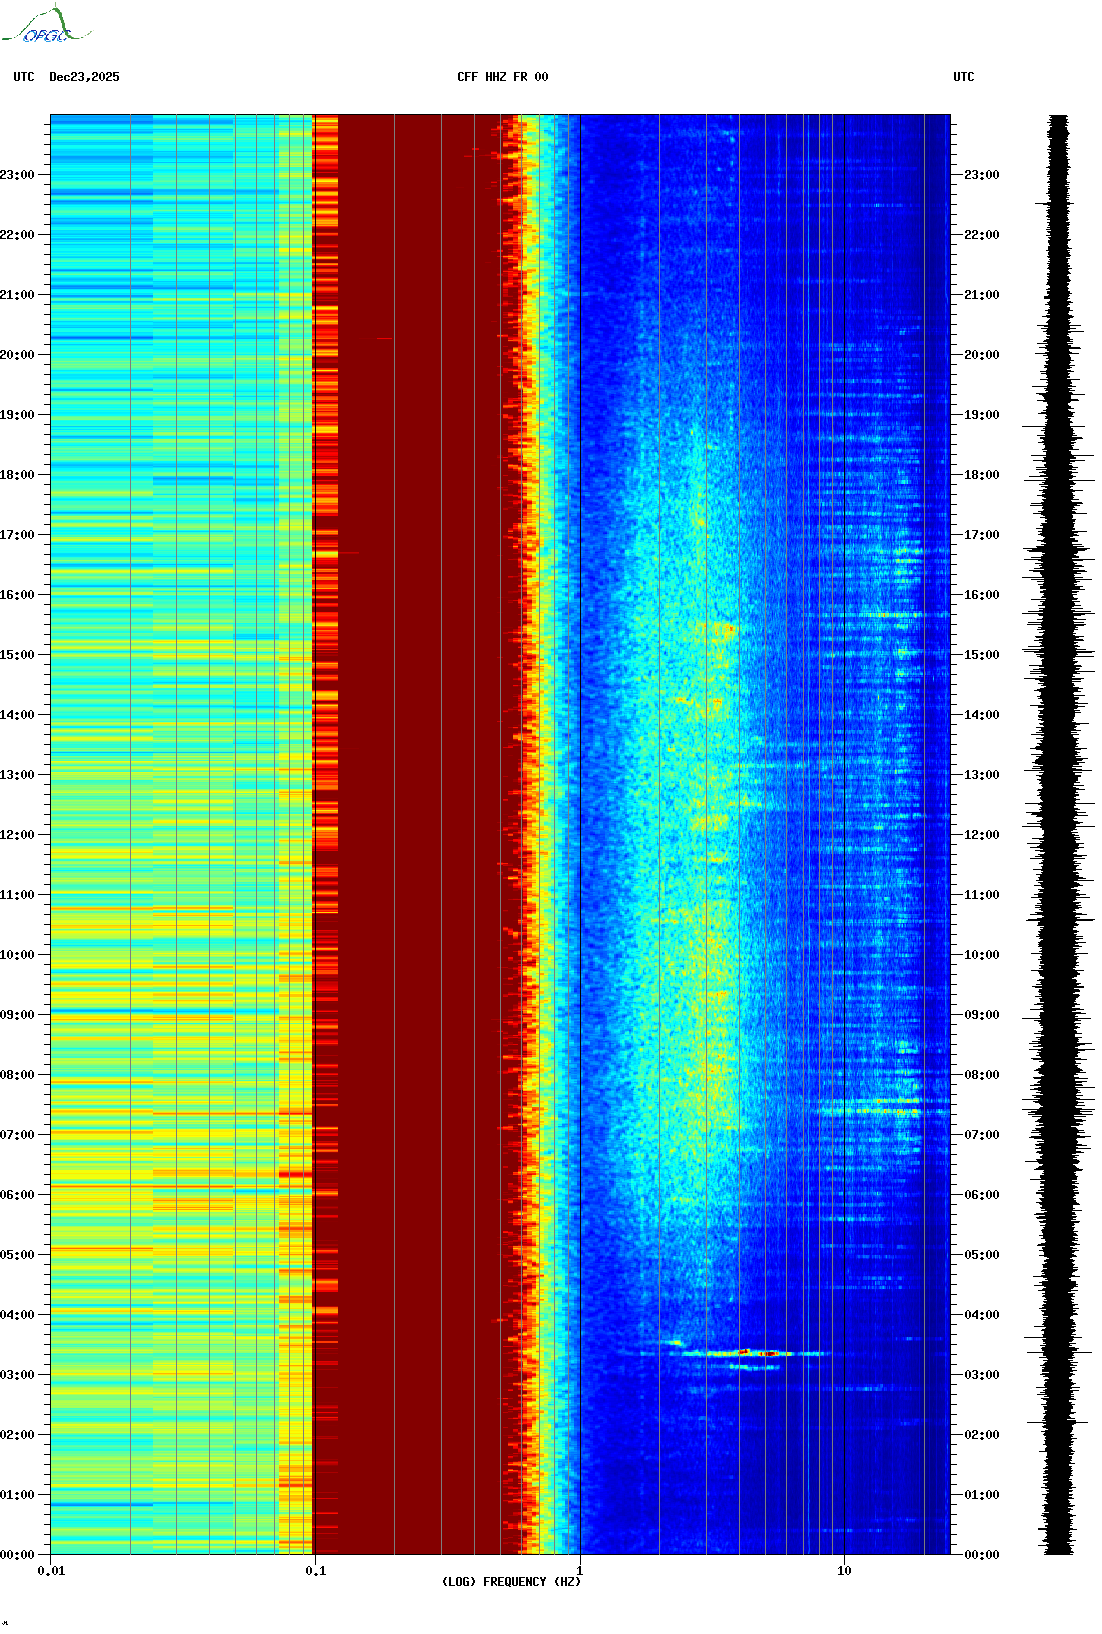Click the black seismogram waveform trace
Screen dimensions: 1102x1634
coord(1058,835)
